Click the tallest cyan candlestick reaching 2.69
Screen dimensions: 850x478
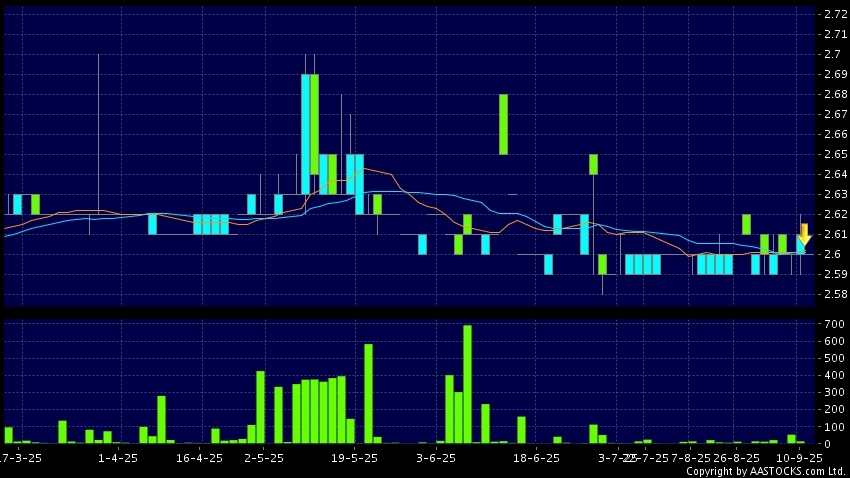coord(306,134)
